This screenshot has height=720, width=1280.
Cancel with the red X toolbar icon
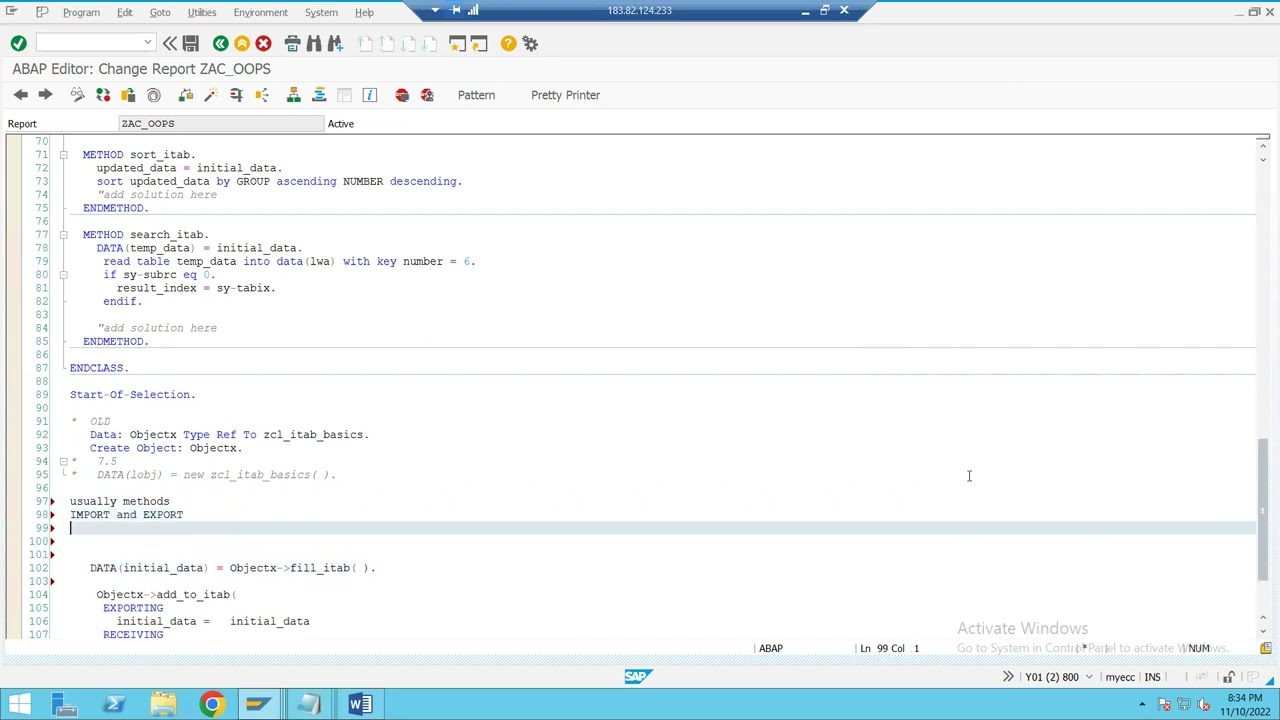pyautogui.click(x=263, y=43)
